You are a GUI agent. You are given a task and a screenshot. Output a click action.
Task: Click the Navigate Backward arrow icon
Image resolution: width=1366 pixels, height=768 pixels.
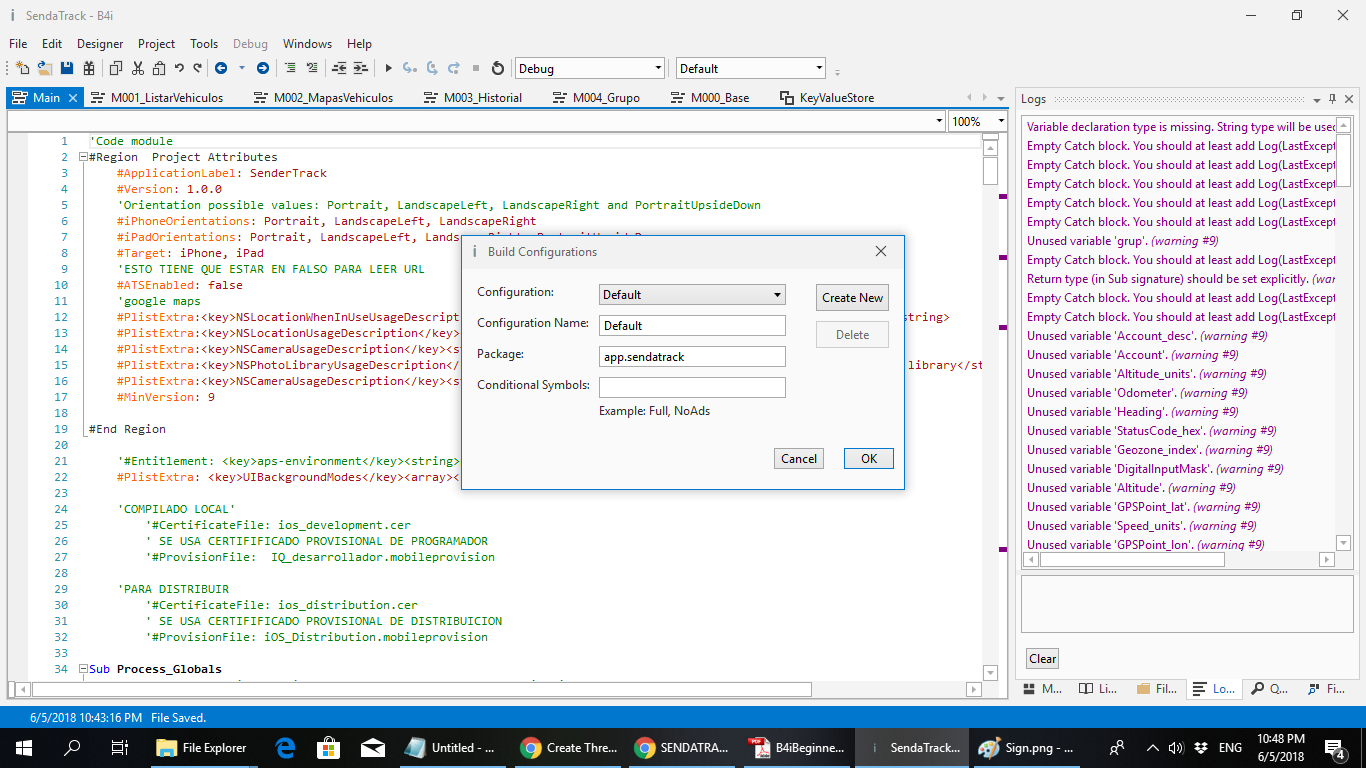(x=221, y=69)
